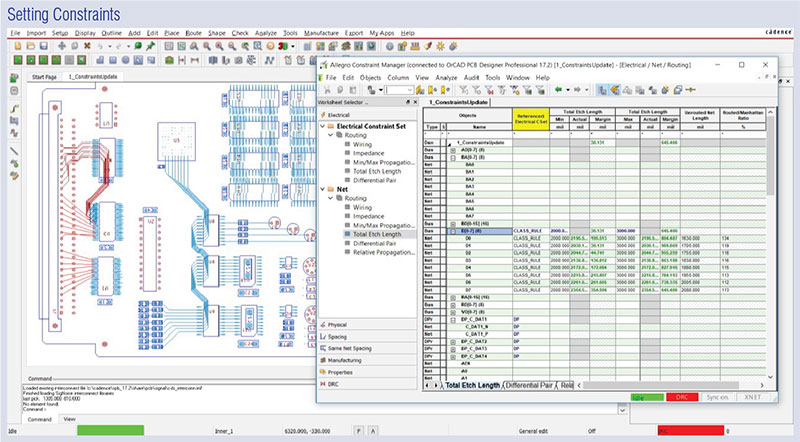800x442 pixels.
Task: Open the Setup menu in the PCB editor
Action: click(x=60, y=33)
